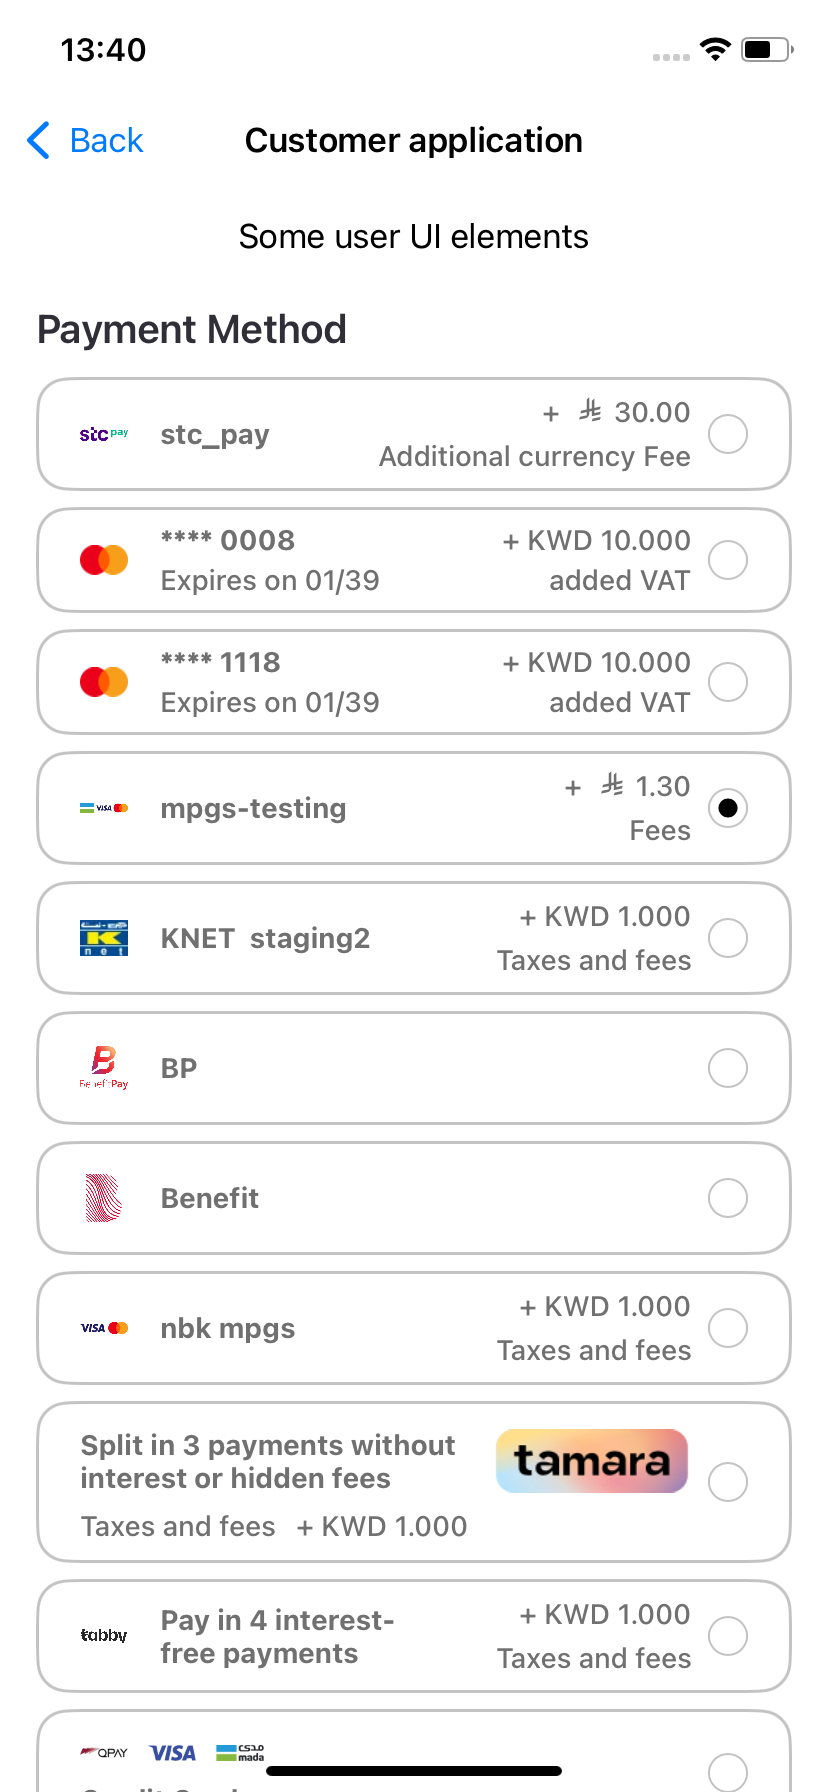Click Mastercard logo for card ending 0008
Screen dimensions: 828x1792
[104, 560]
